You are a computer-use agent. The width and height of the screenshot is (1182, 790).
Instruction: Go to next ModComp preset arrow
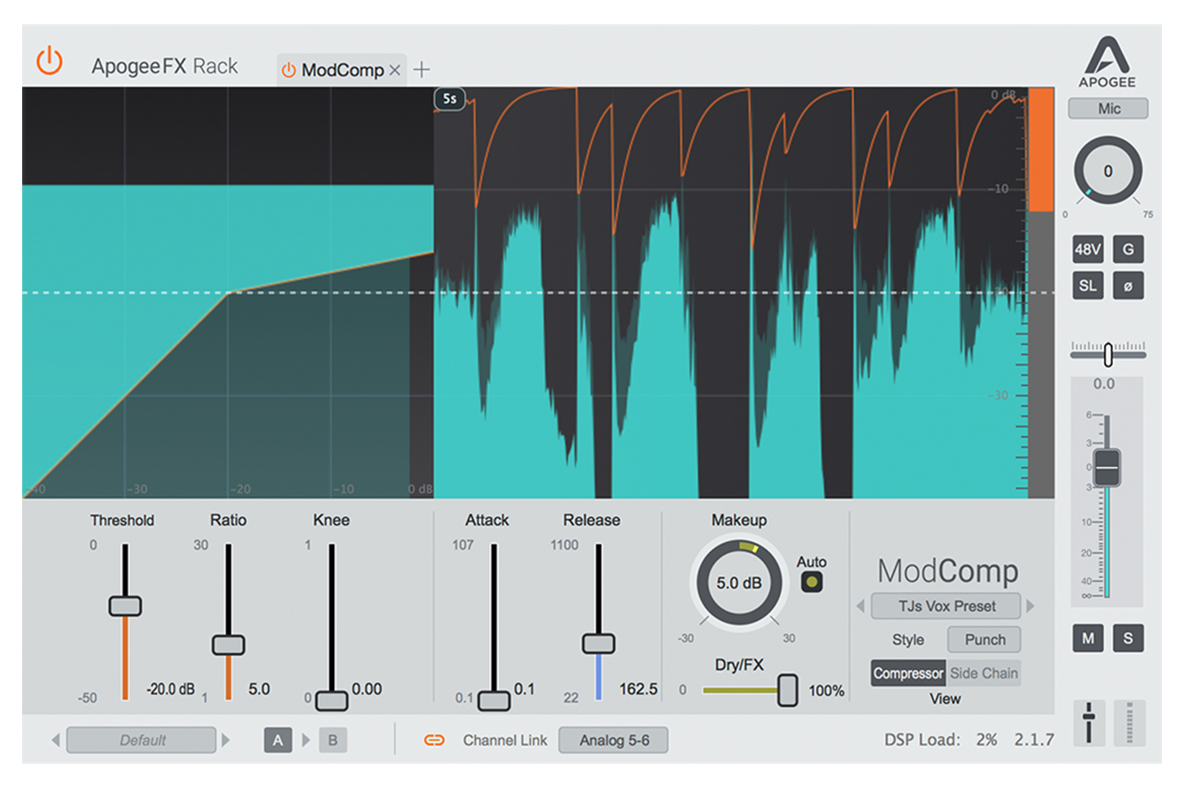point(1030,606)
